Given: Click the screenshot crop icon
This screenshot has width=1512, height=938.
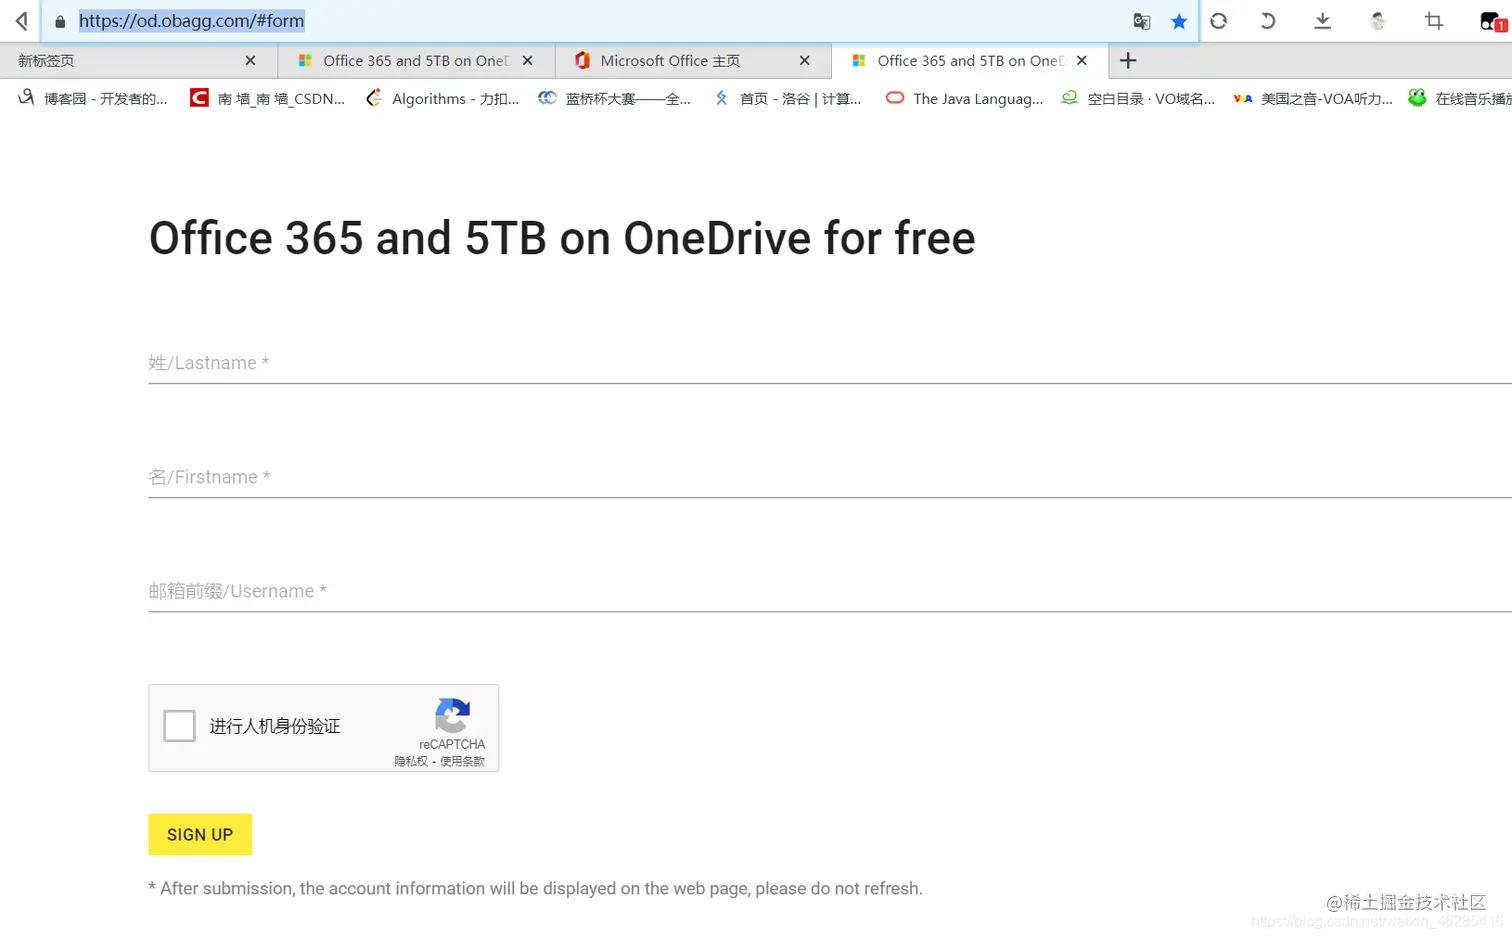Looking at the screenshot, I should (x=1434, y=21).
